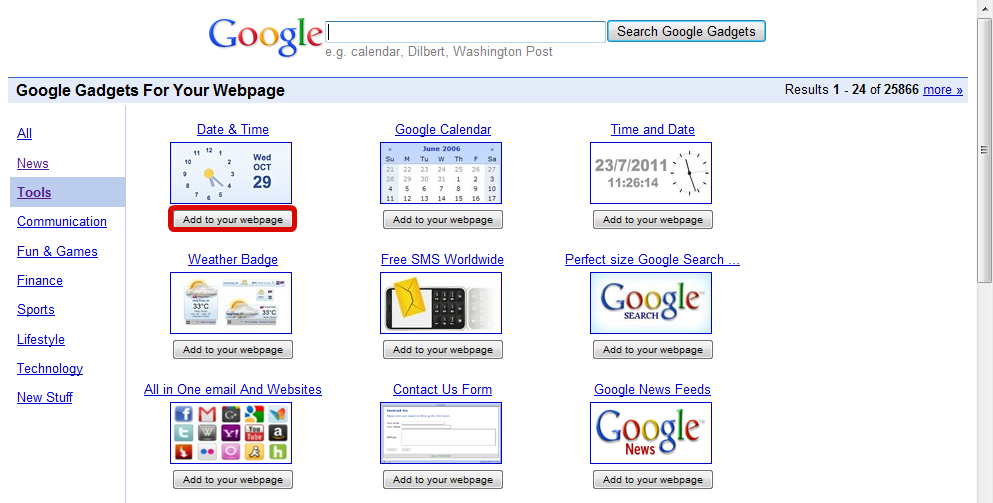Go to the Finance category
This screenshot has width=993, height=503.
pyautogui.click(x=39, y=281)
